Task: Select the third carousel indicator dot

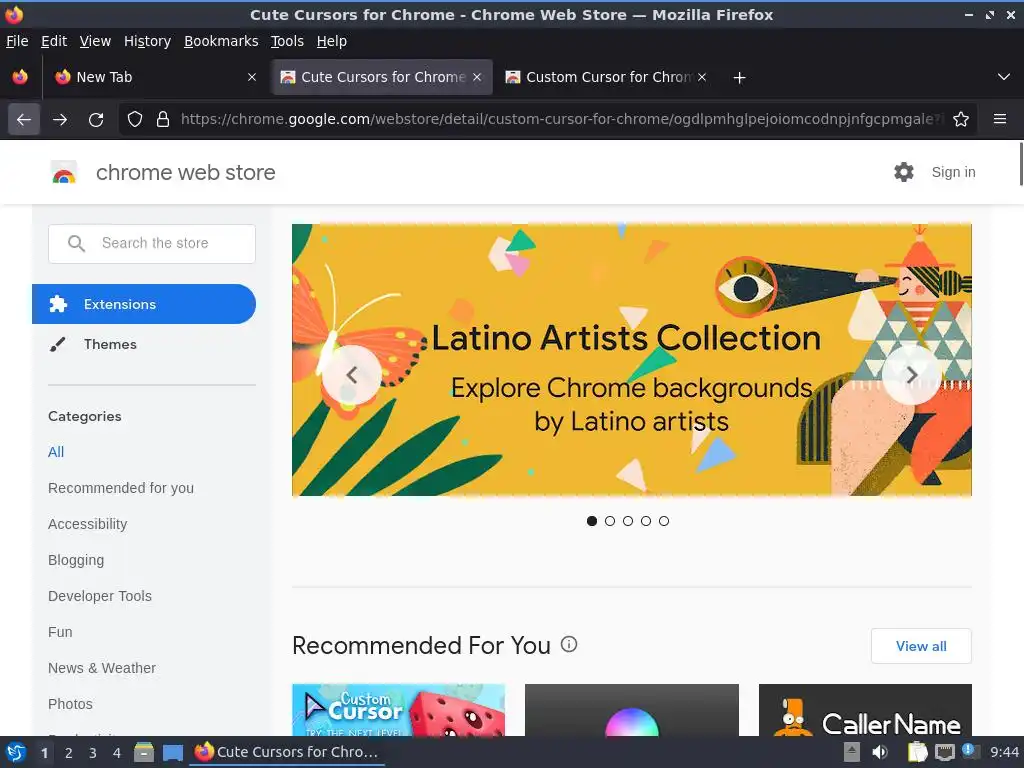Action: 628,520
